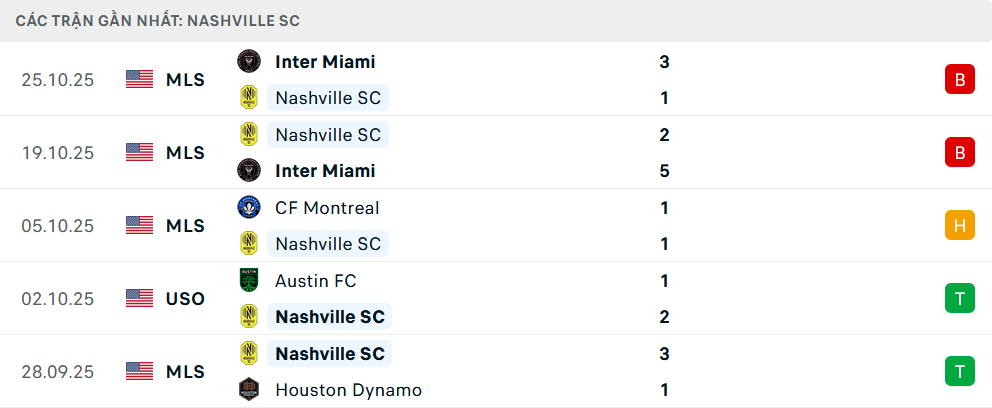Open the CF Montreal team name

click(327, 208)
